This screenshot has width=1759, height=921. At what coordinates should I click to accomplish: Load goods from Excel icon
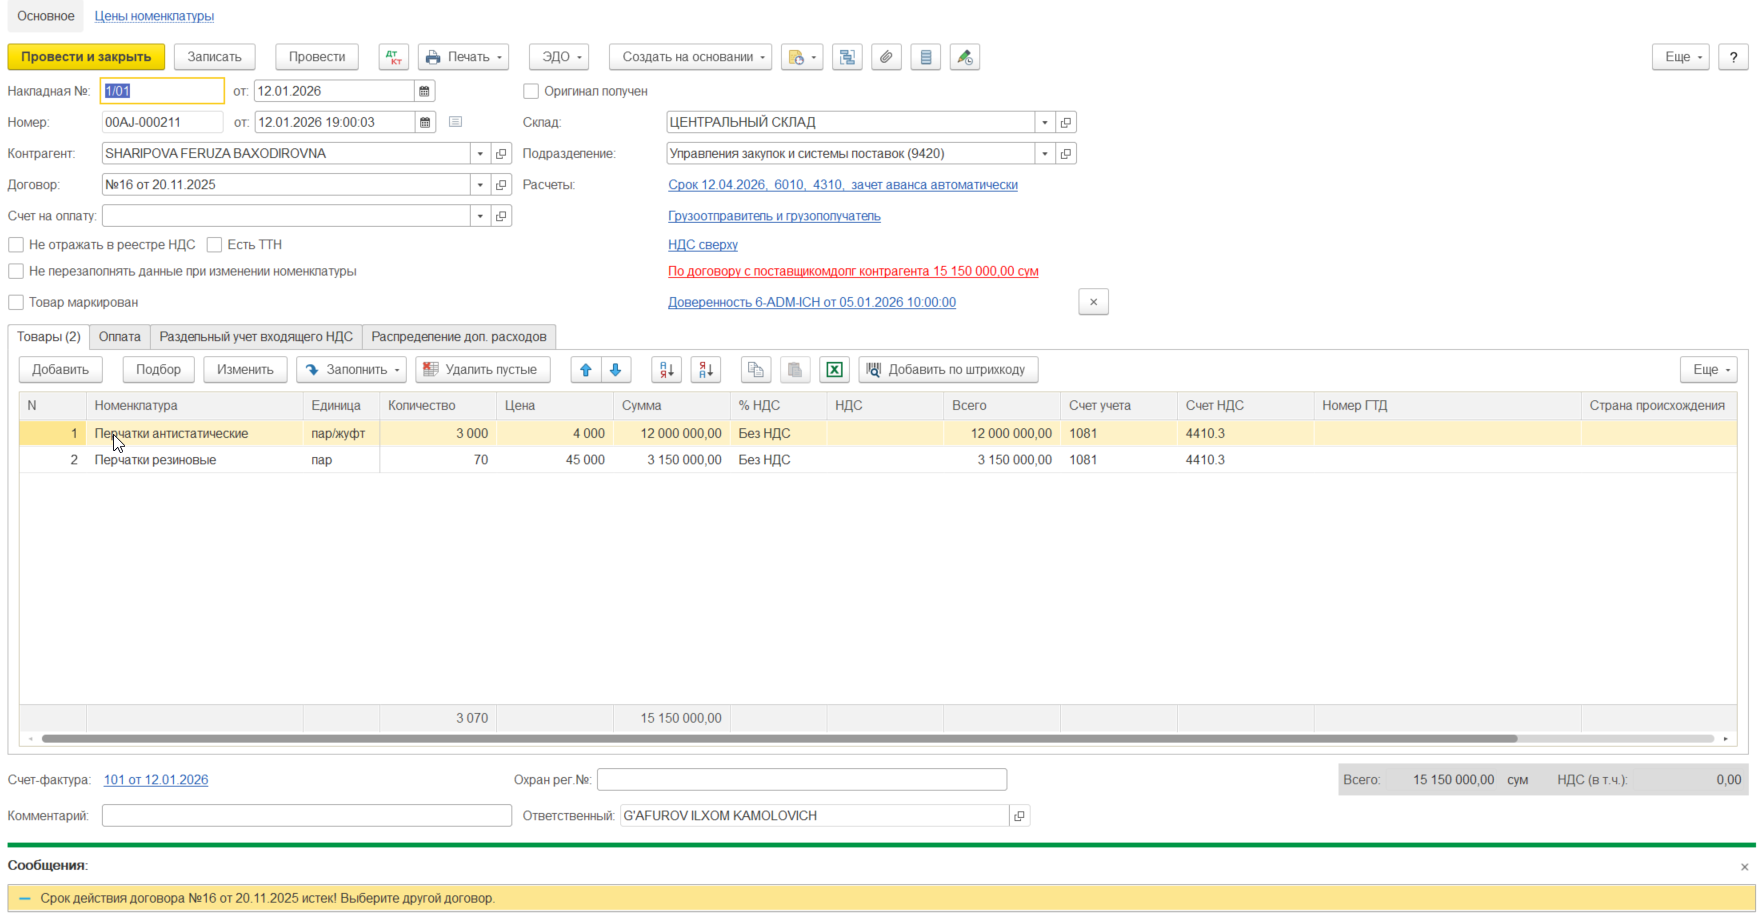click(x=834, y=370)
